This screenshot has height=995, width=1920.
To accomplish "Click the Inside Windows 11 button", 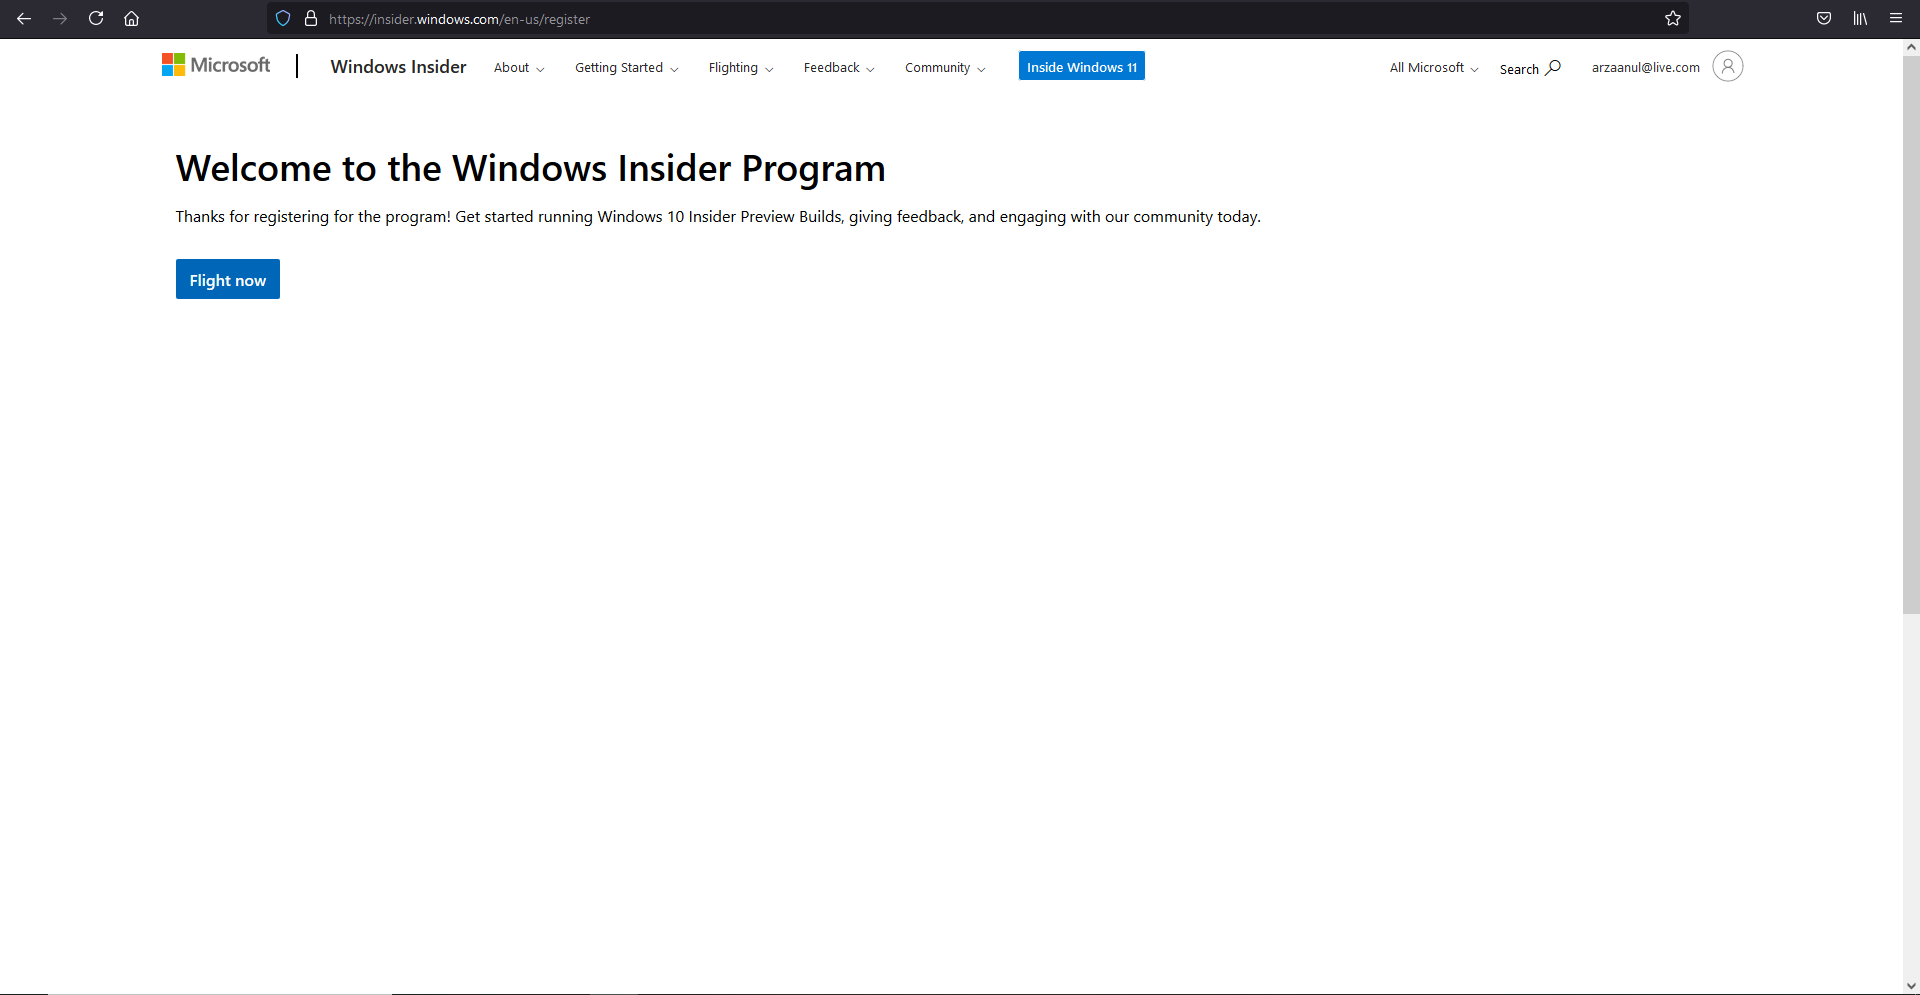I will [x=1081, y=67].
